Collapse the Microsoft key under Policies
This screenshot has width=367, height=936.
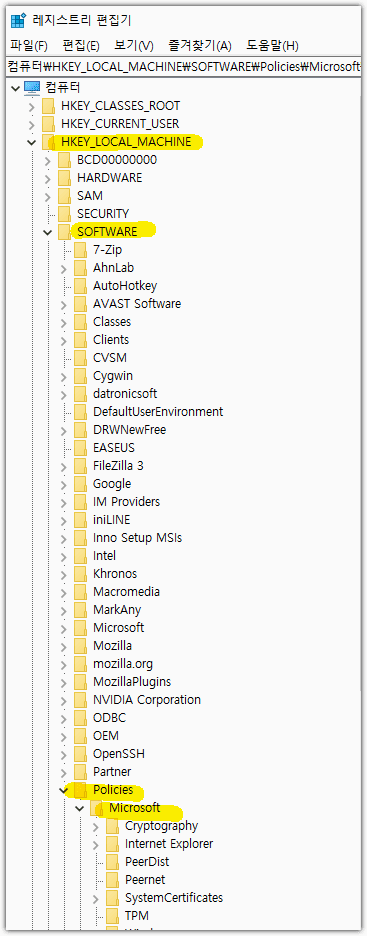(79, 808)
